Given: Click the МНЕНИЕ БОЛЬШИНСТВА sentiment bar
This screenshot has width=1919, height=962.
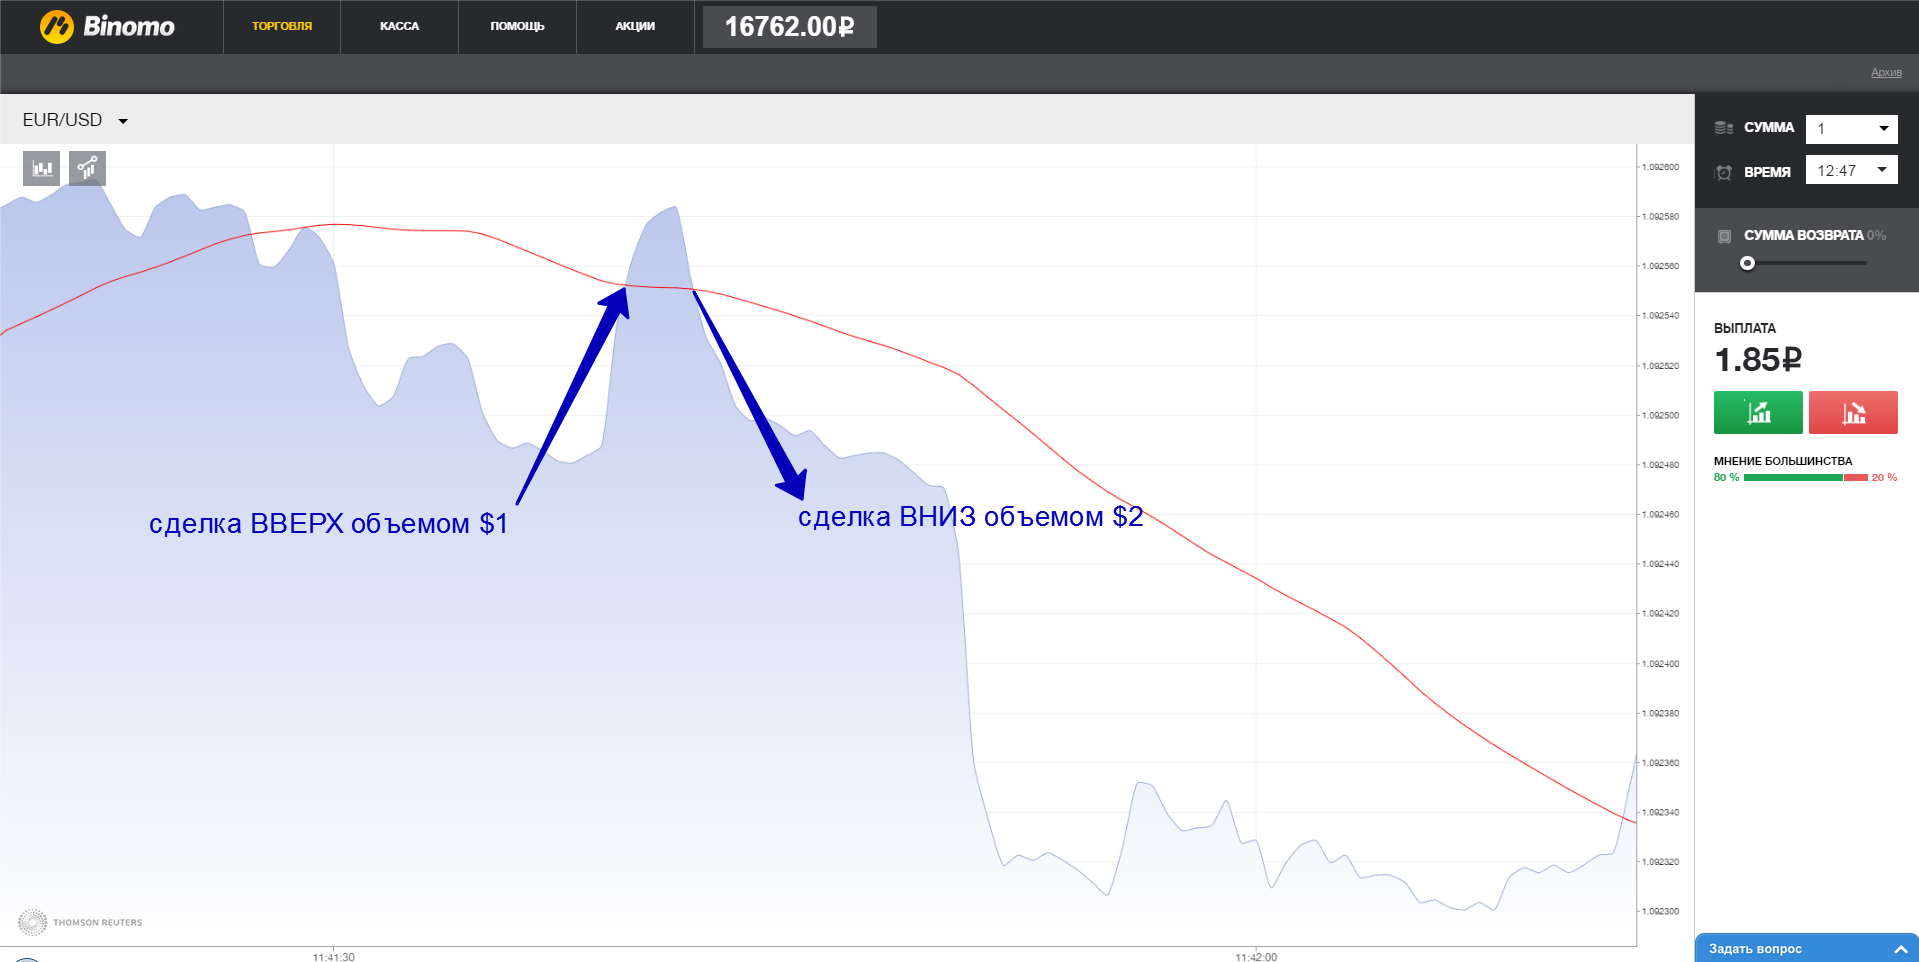Looking at the screenshot, I should pyautogui.click(x=1805, y=478).
